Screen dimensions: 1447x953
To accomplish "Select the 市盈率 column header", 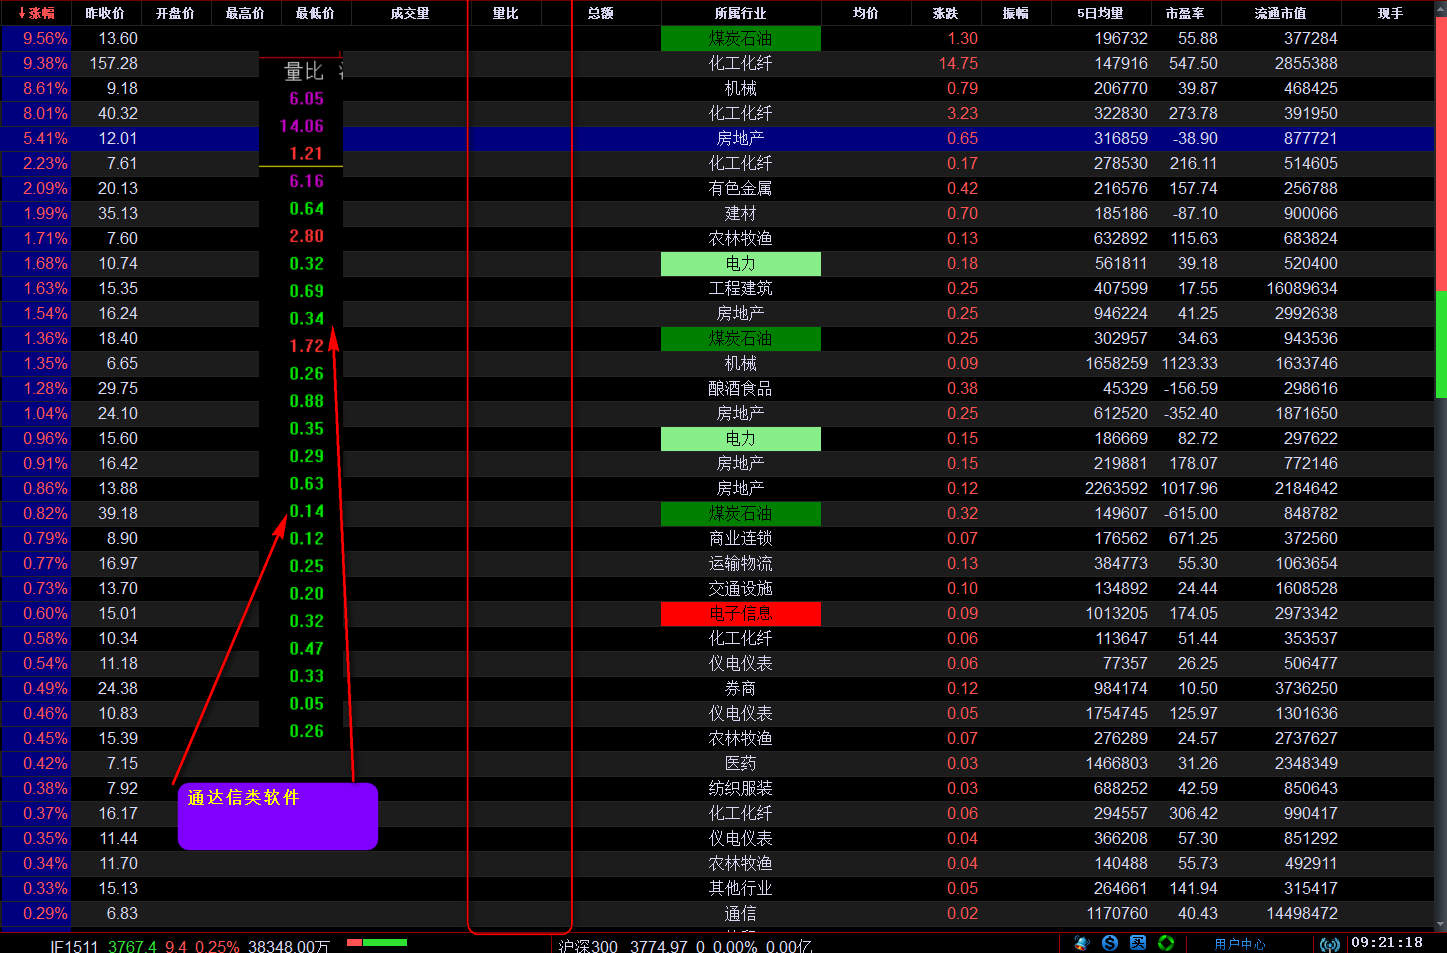I will coord(1184,13).
